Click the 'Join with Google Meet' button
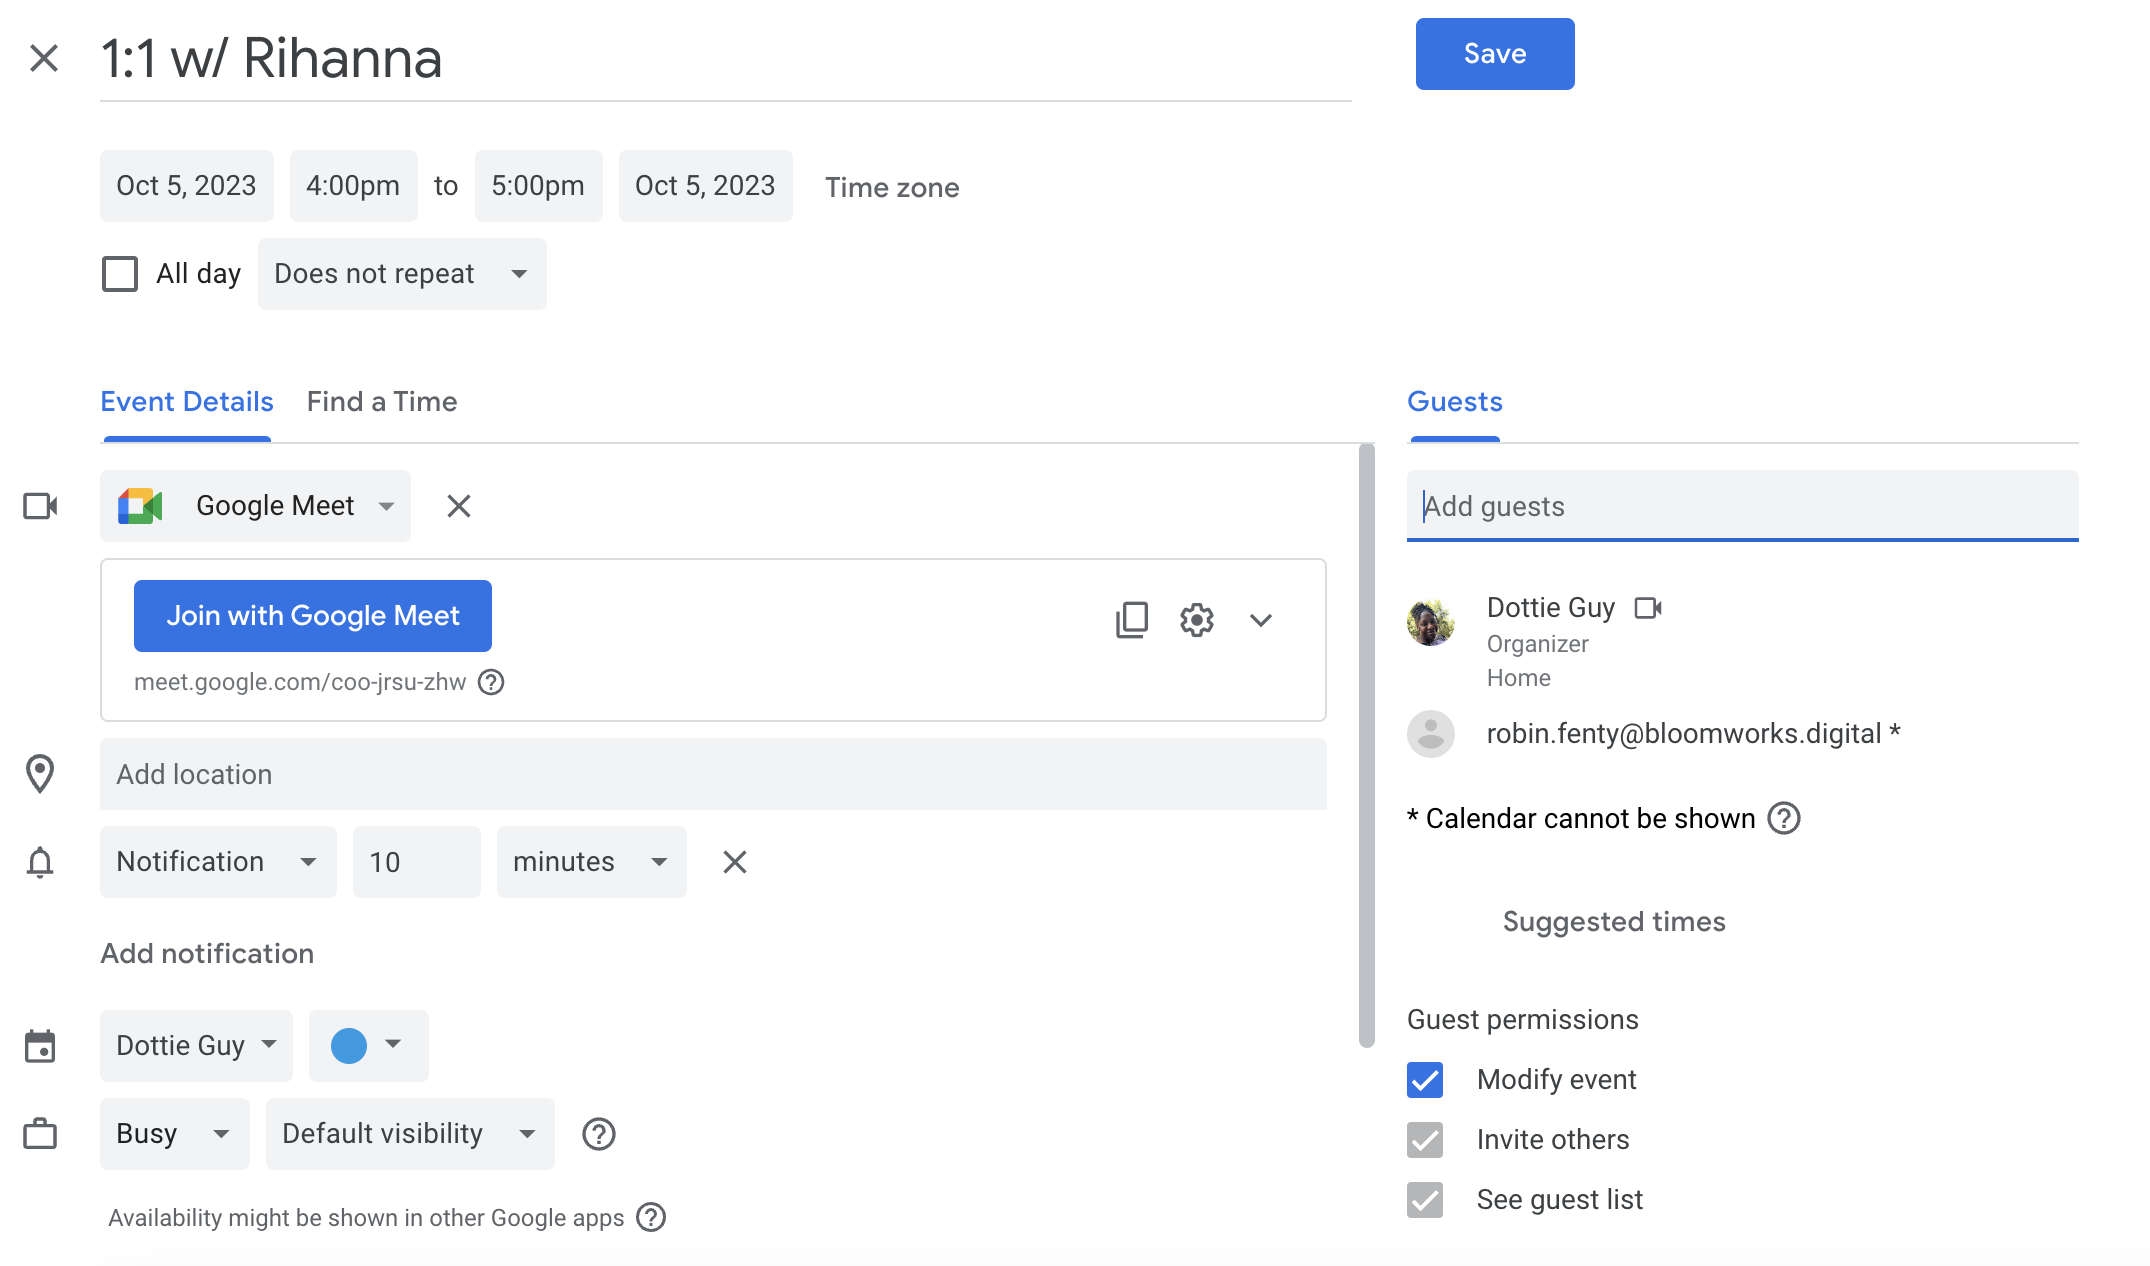 [x=312, y=616]
